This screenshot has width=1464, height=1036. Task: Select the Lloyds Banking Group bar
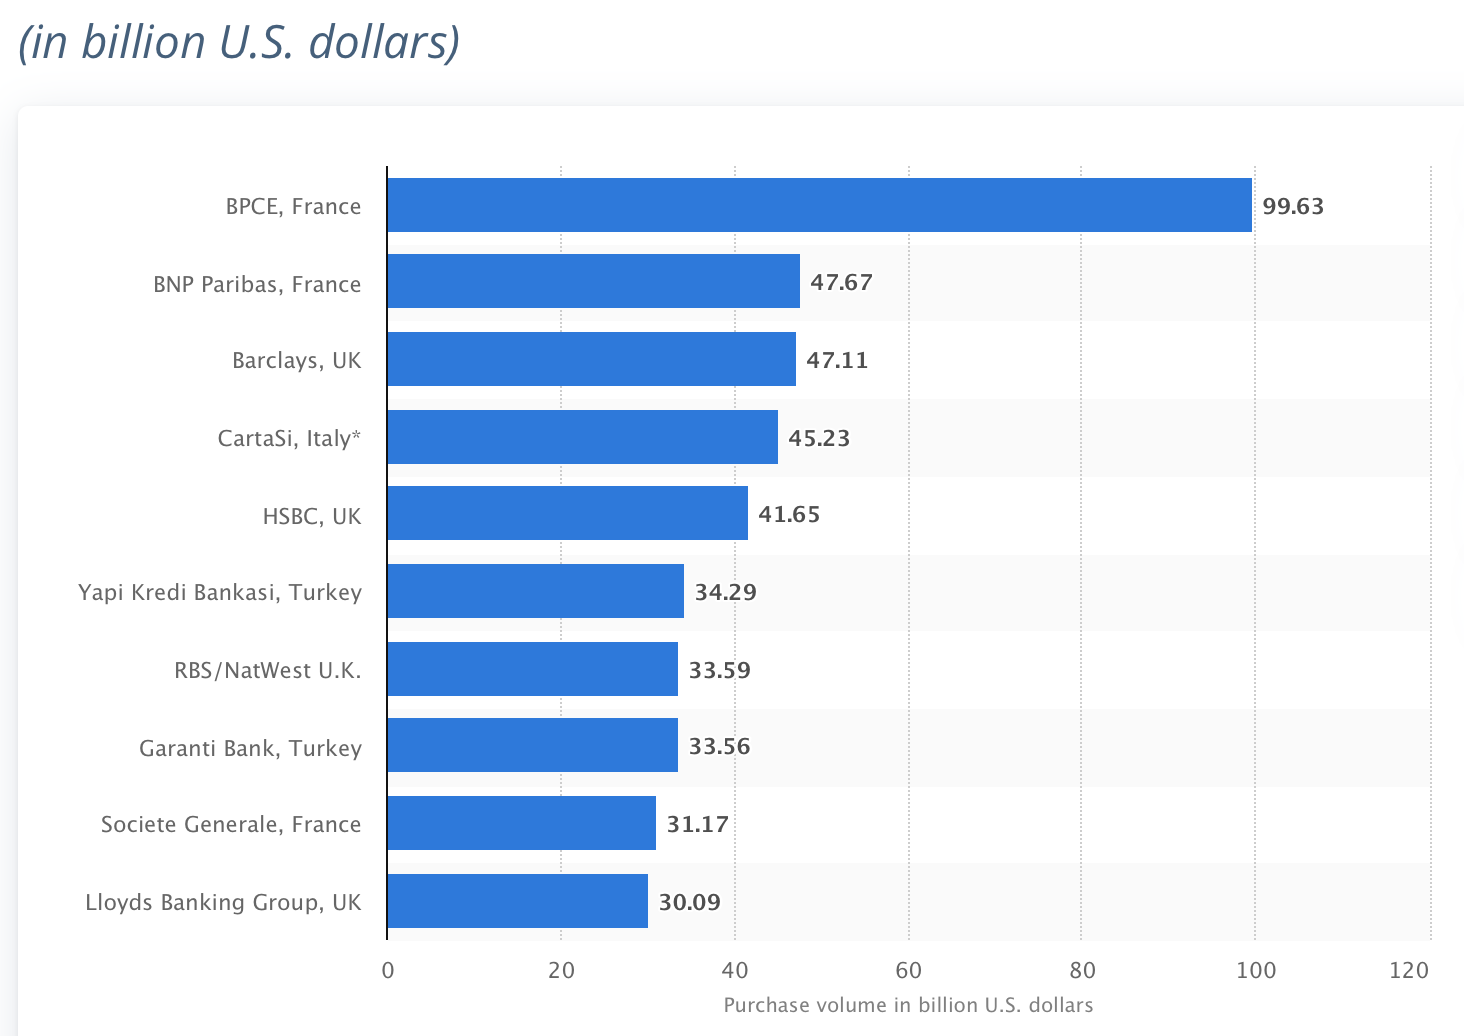[518, 901]
